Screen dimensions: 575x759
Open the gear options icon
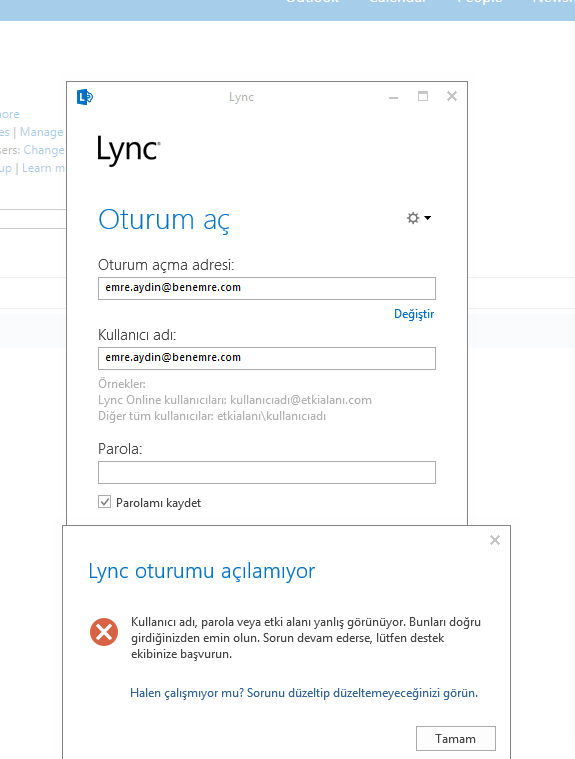(413, 218)
